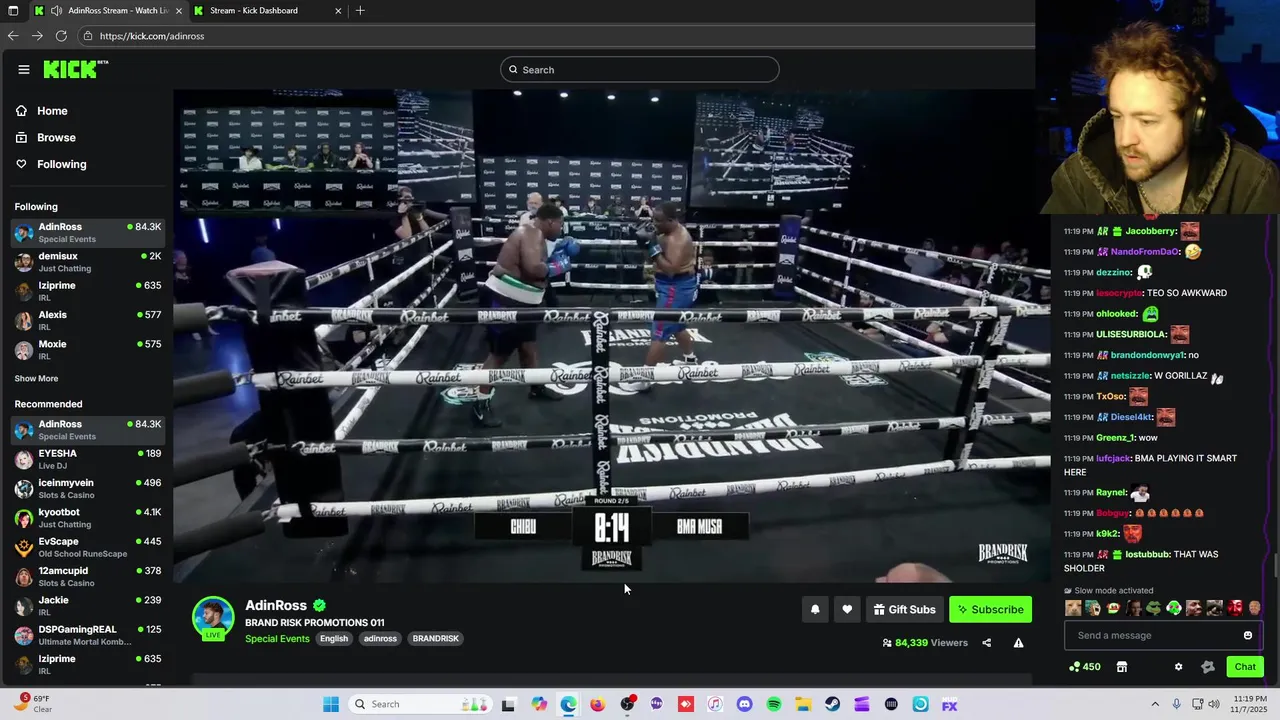The image size is (1280, 720).
Task: Open the Browse page
Action: click(x=56, y=137)
